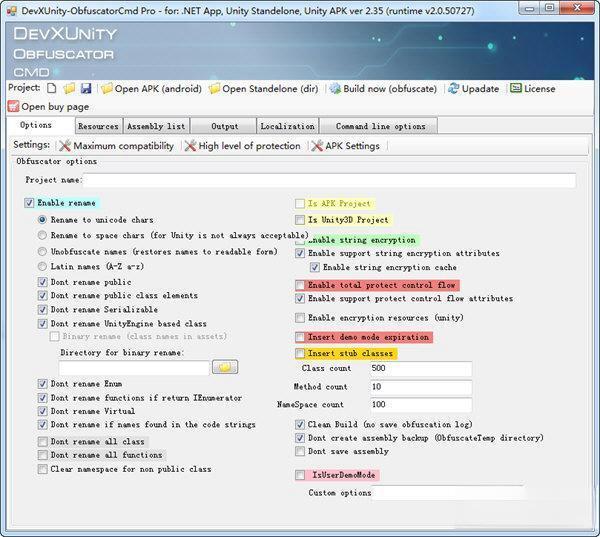The width and height of the screenshot is (600, 537).
Task: Toggle Dont rename Virtual checkbox
Action: [x=42, y=411]
